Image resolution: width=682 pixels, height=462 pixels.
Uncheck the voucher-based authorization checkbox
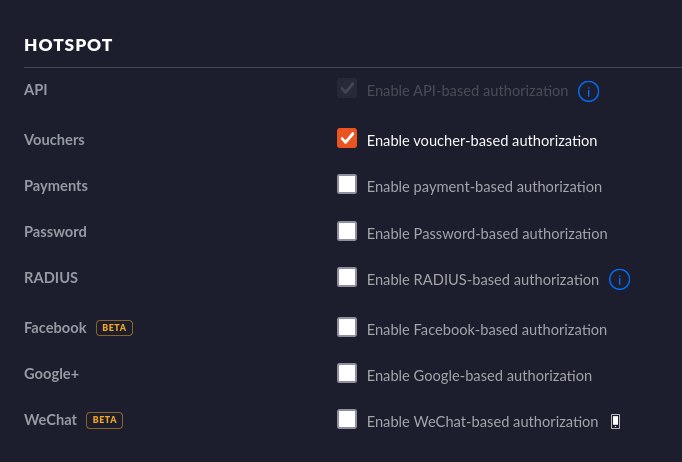347,138
